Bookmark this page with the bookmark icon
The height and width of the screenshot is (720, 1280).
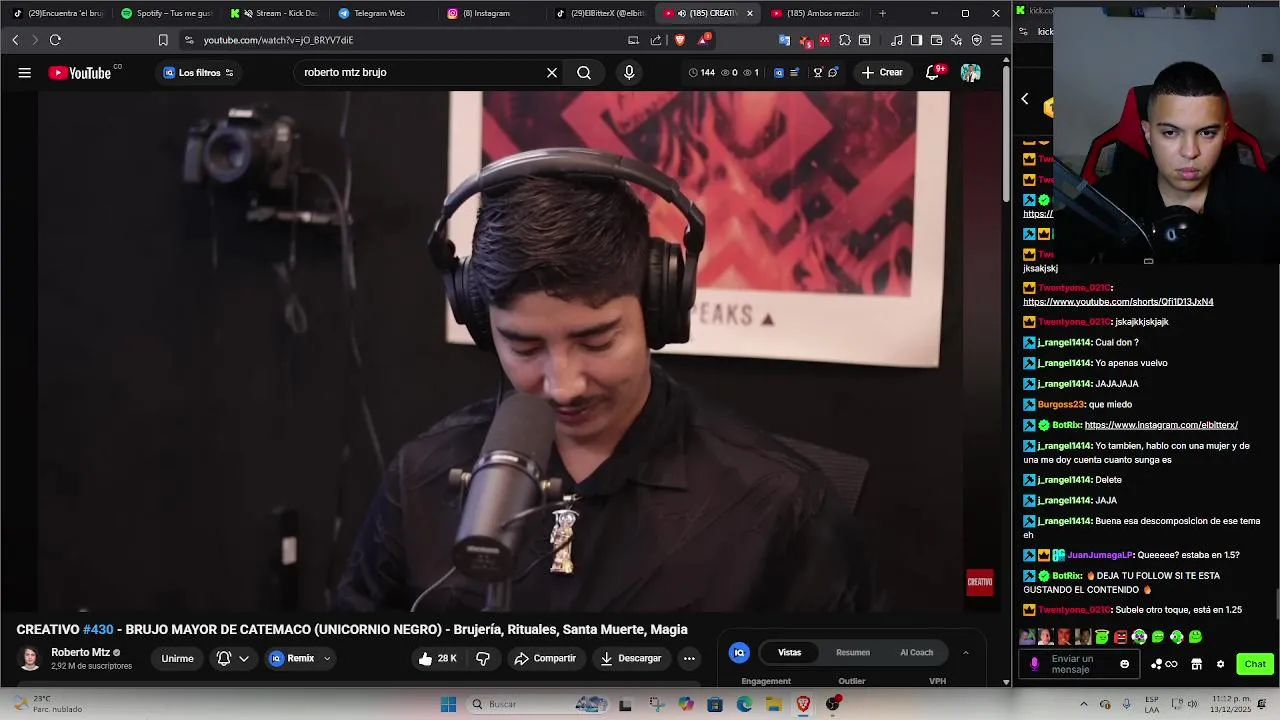(x=163, y=40)
